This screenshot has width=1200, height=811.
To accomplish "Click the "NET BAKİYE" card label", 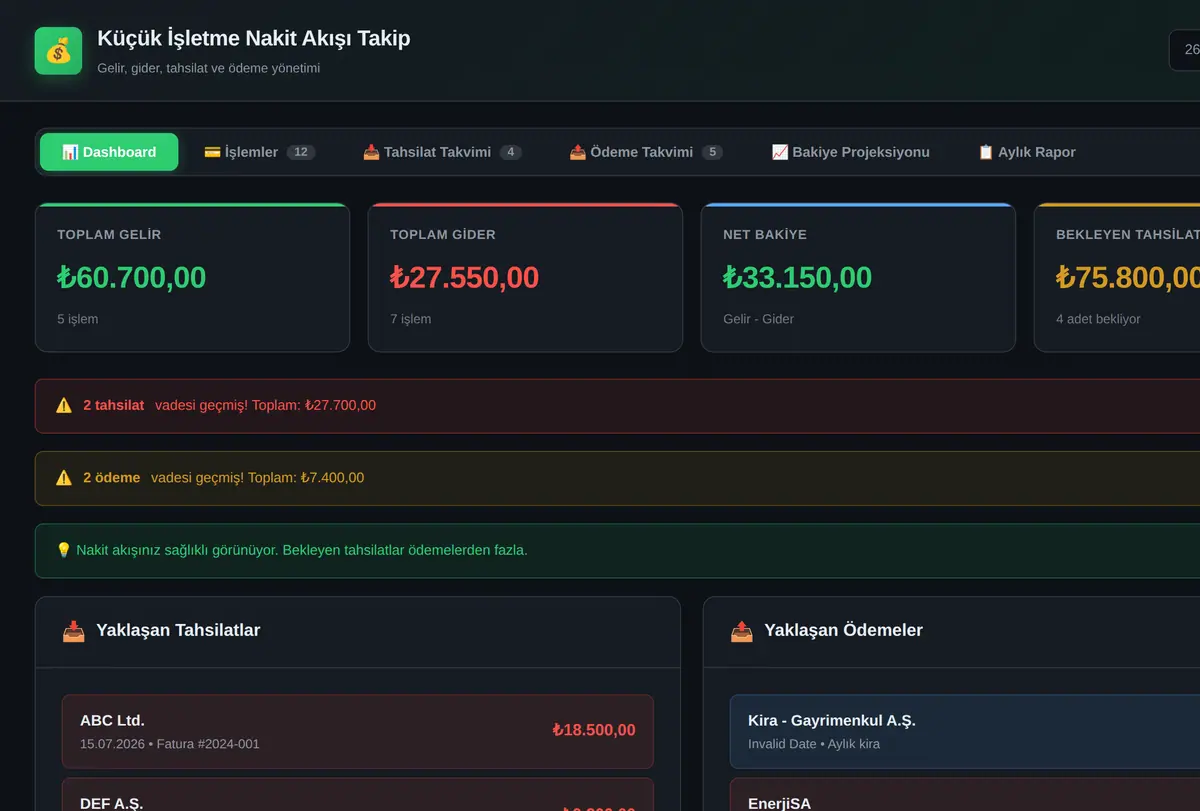I will pos(765,235).
